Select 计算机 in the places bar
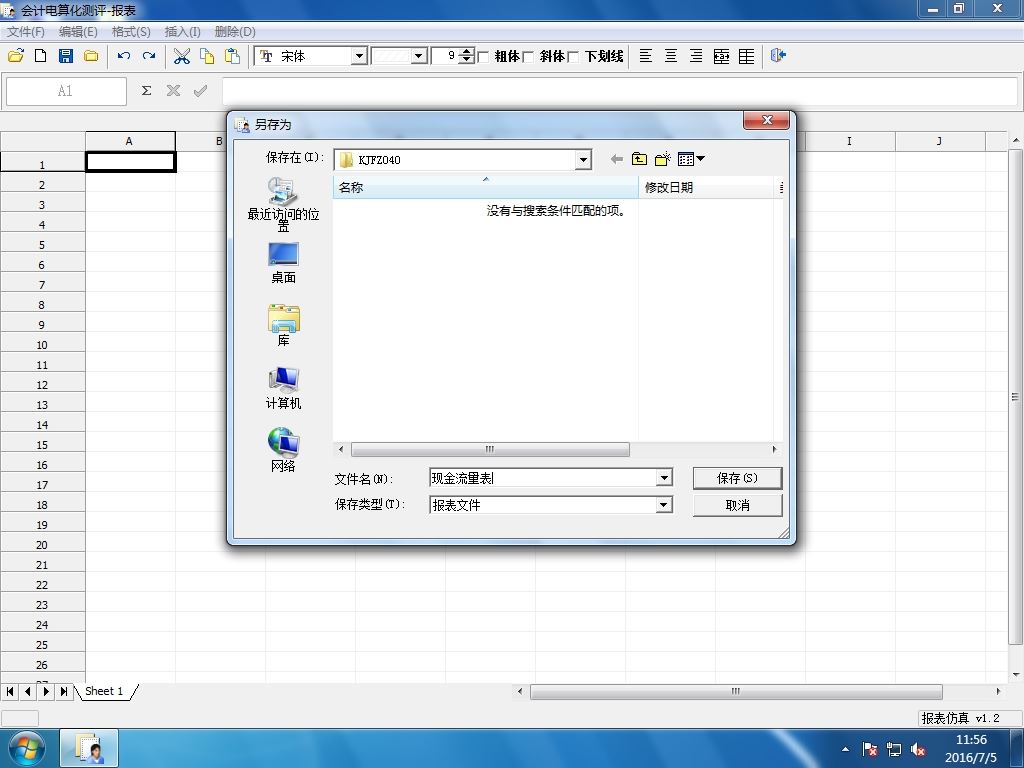Screen dimensions: 1024x768 coord(283,388)
